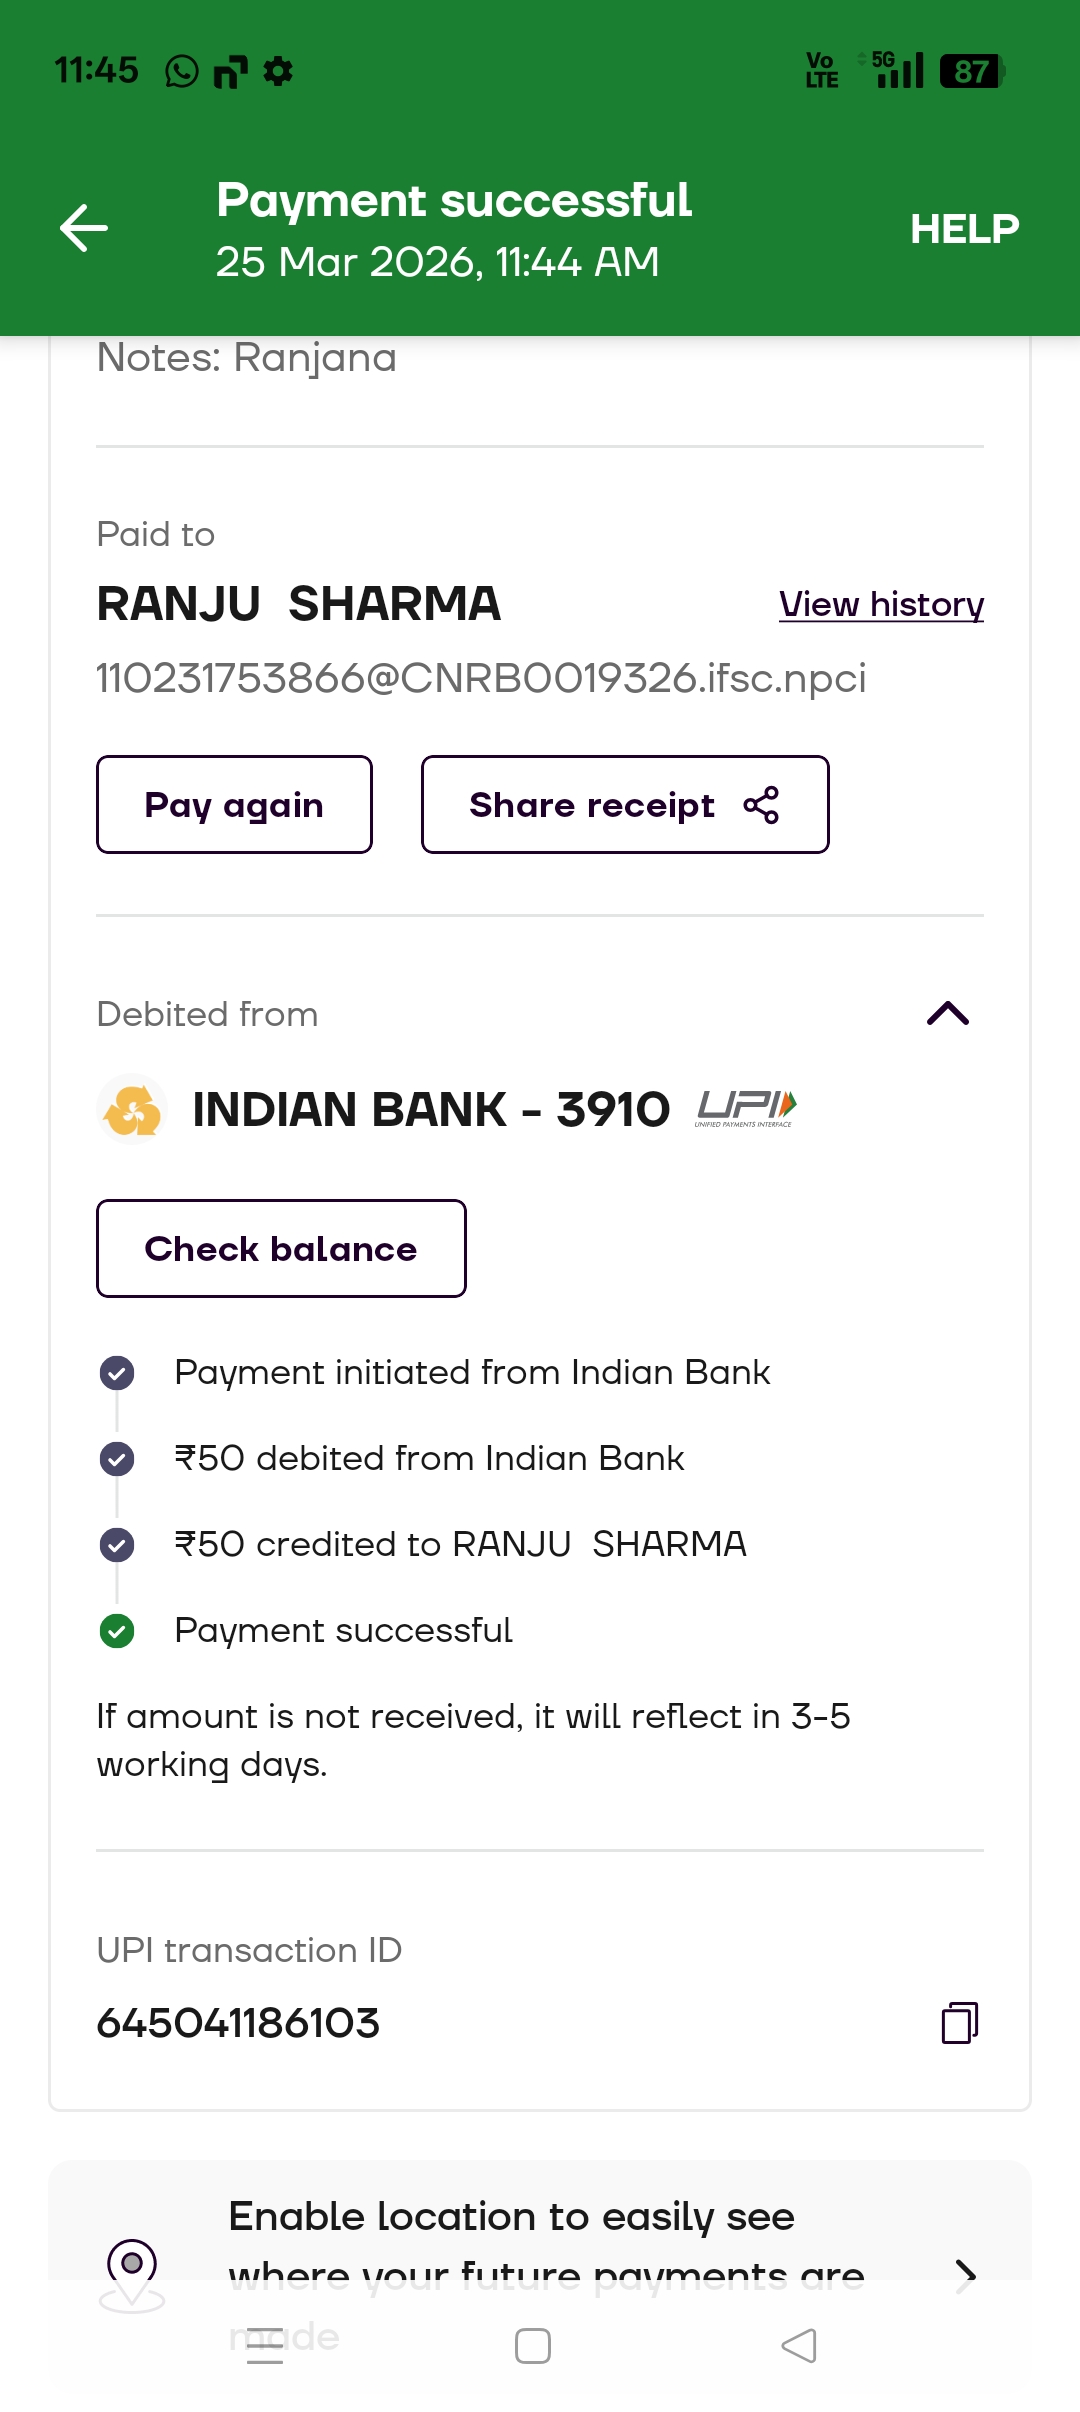Tap the Indian Bank logo icon
Image resolution: width=1080 pixels, height=2412 pixels.
(x=132, y=1109)
